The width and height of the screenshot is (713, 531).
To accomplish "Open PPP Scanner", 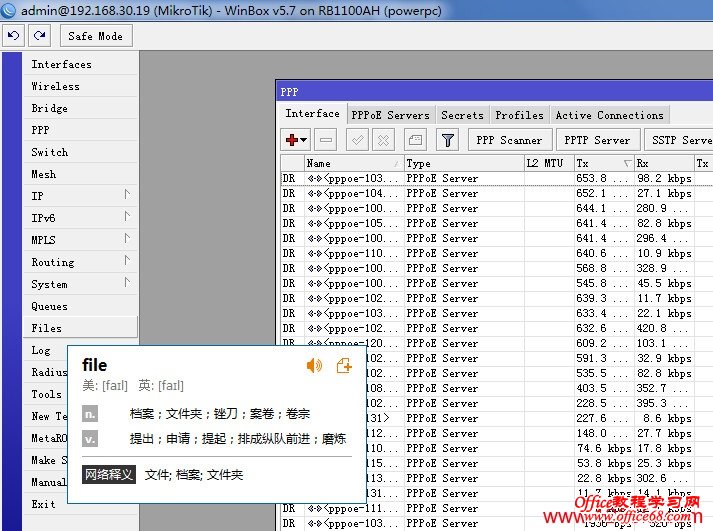I will pyautogui.click(x=509, y=140).
